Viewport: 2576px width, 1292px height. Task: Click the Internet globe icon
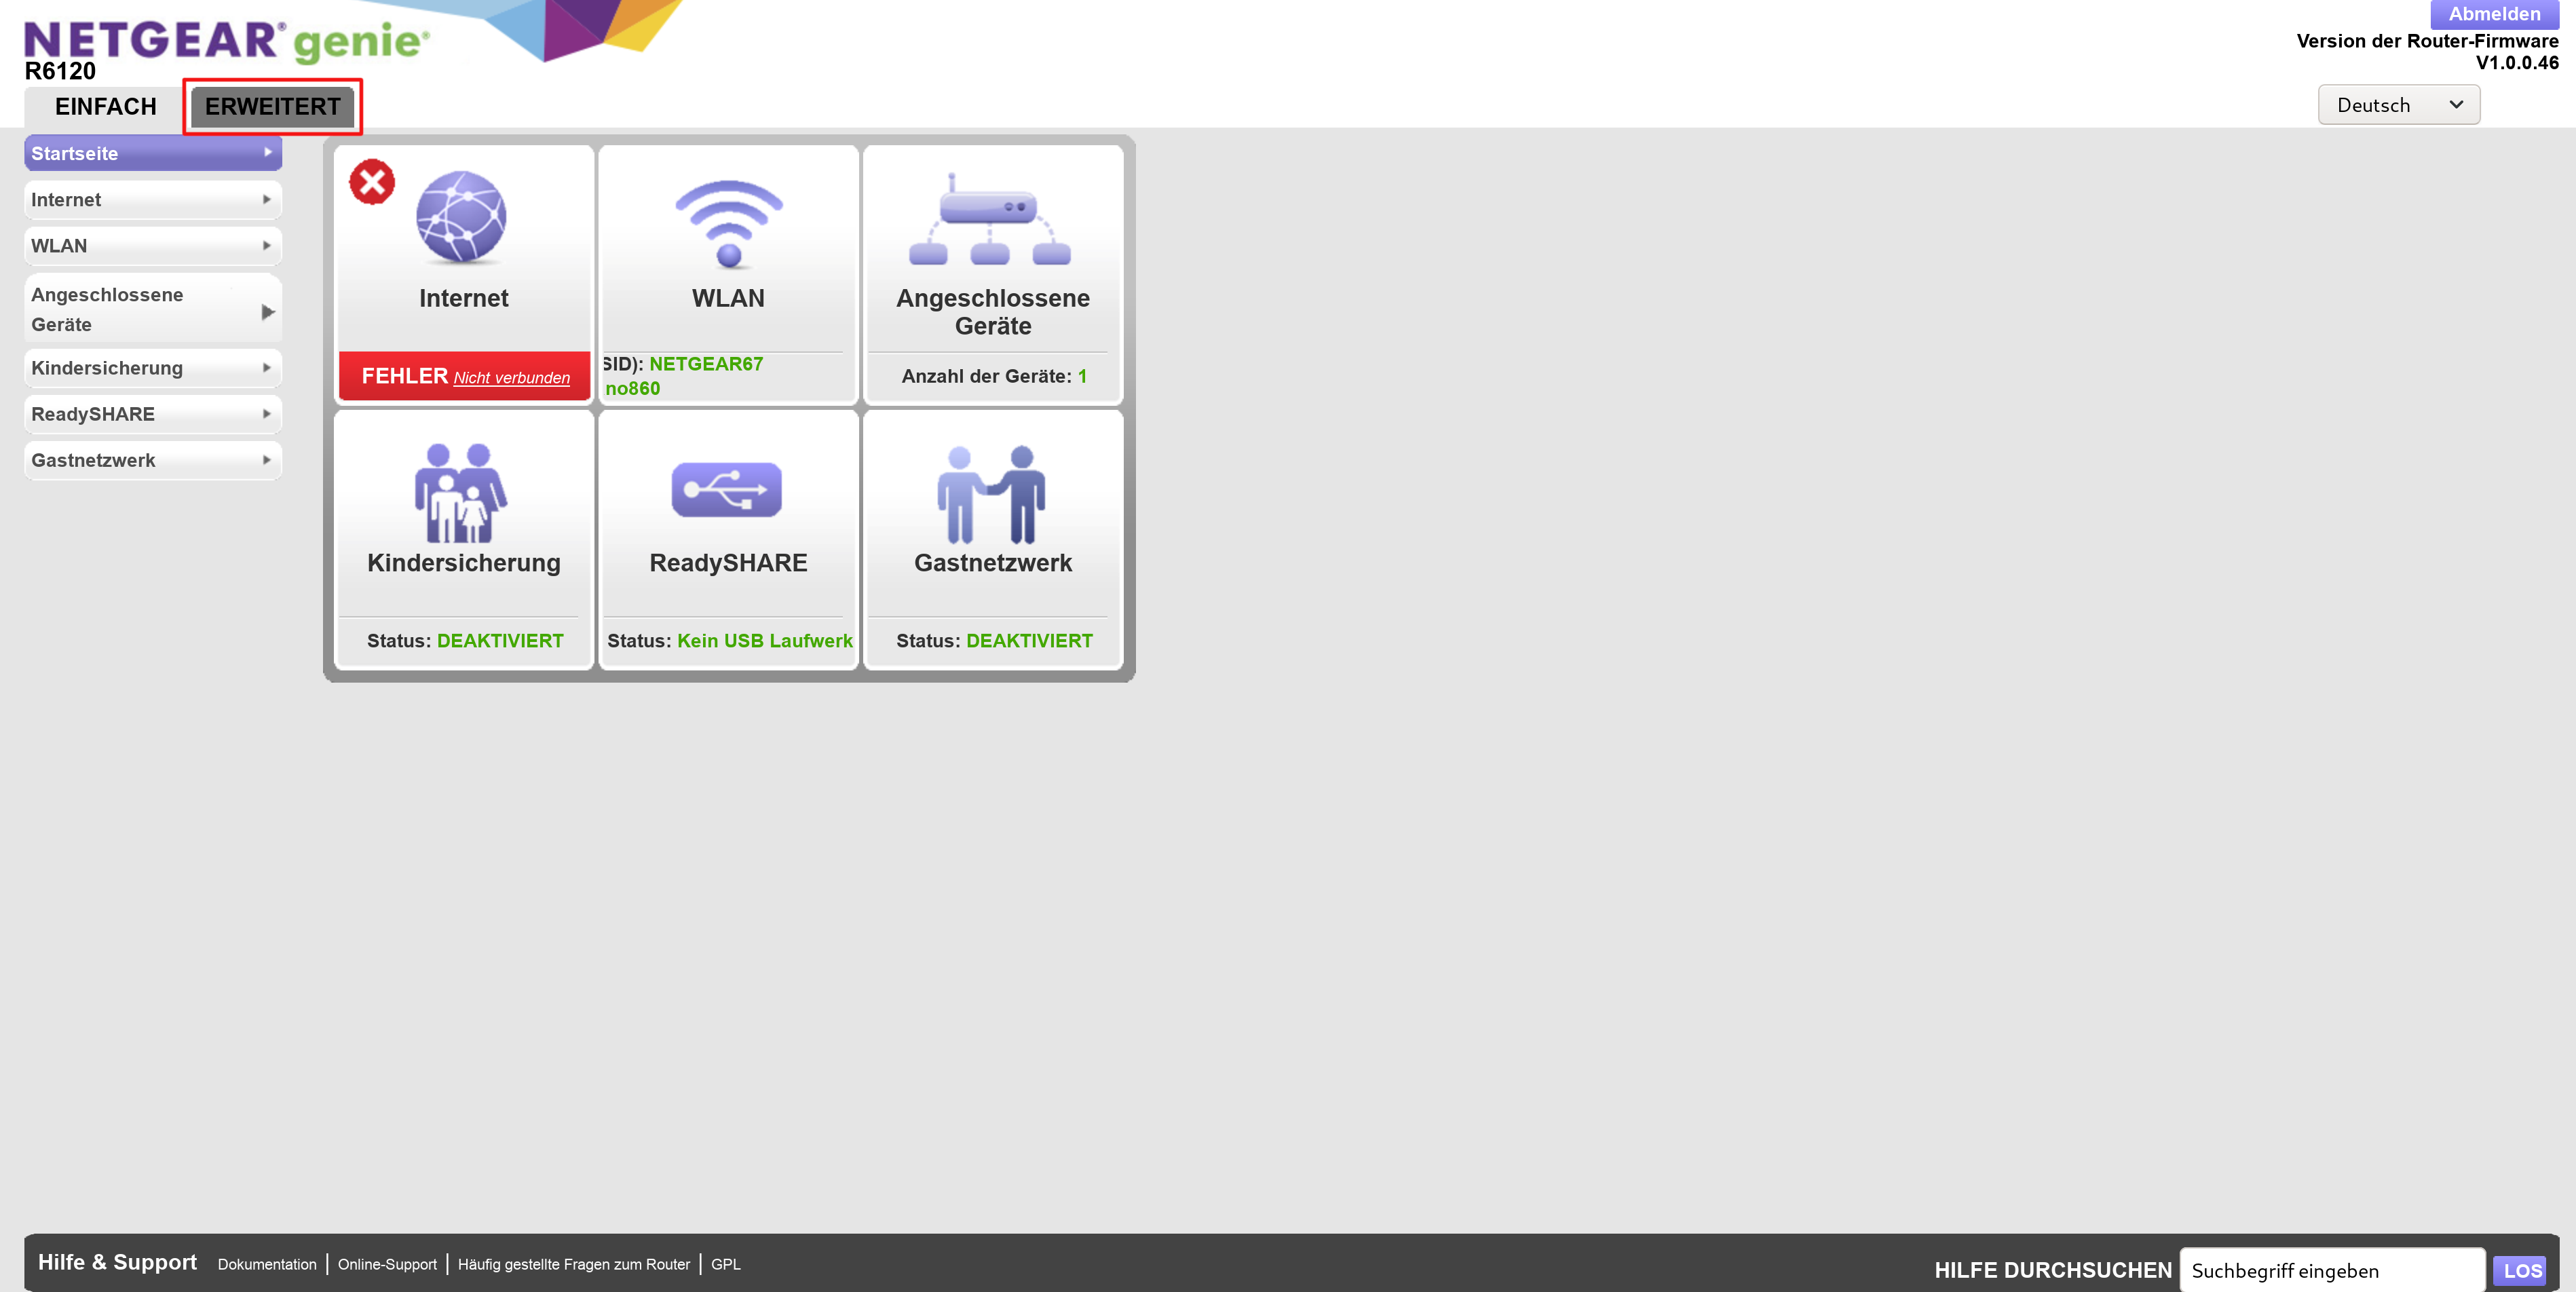click(x=461, y=217)
